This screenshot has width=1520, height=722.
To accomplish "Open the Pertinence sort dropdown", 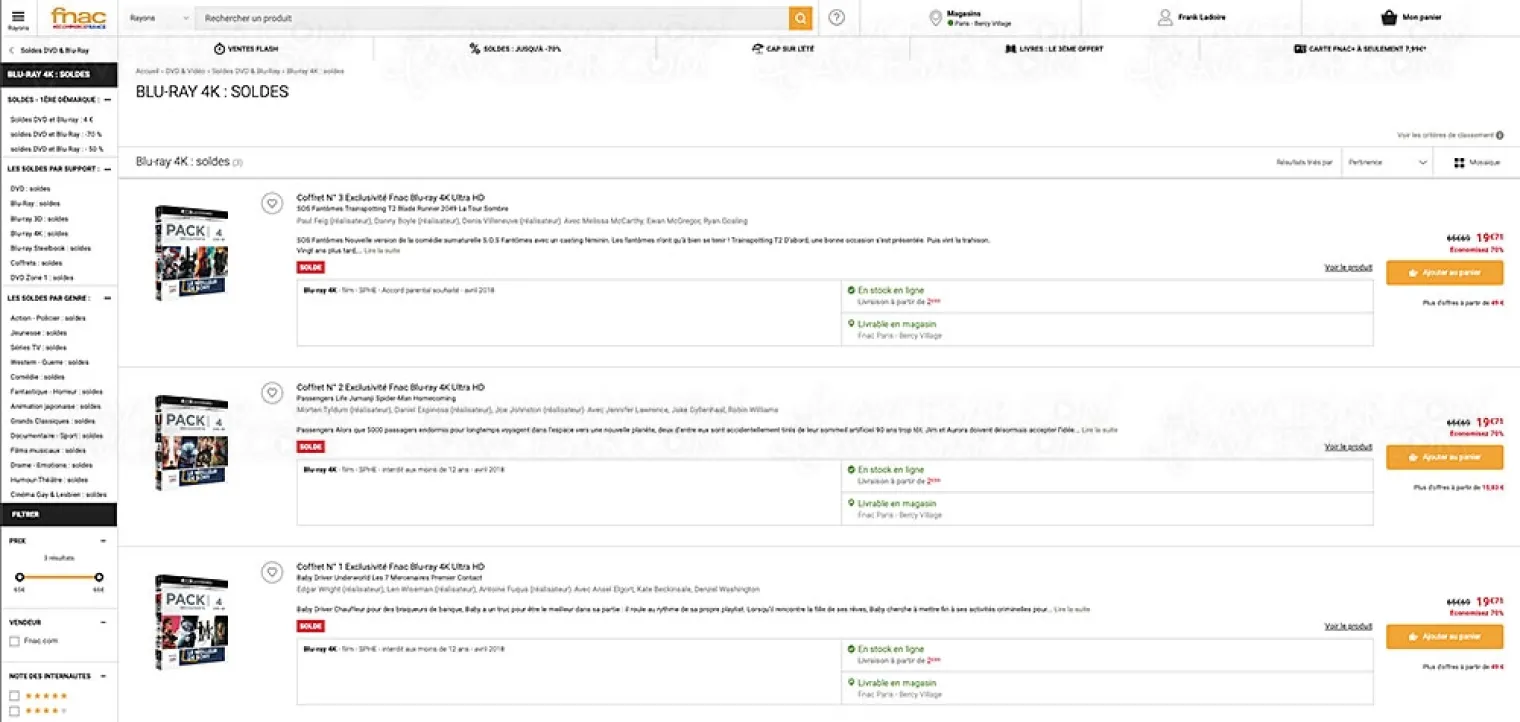I will pos(1387,163).
